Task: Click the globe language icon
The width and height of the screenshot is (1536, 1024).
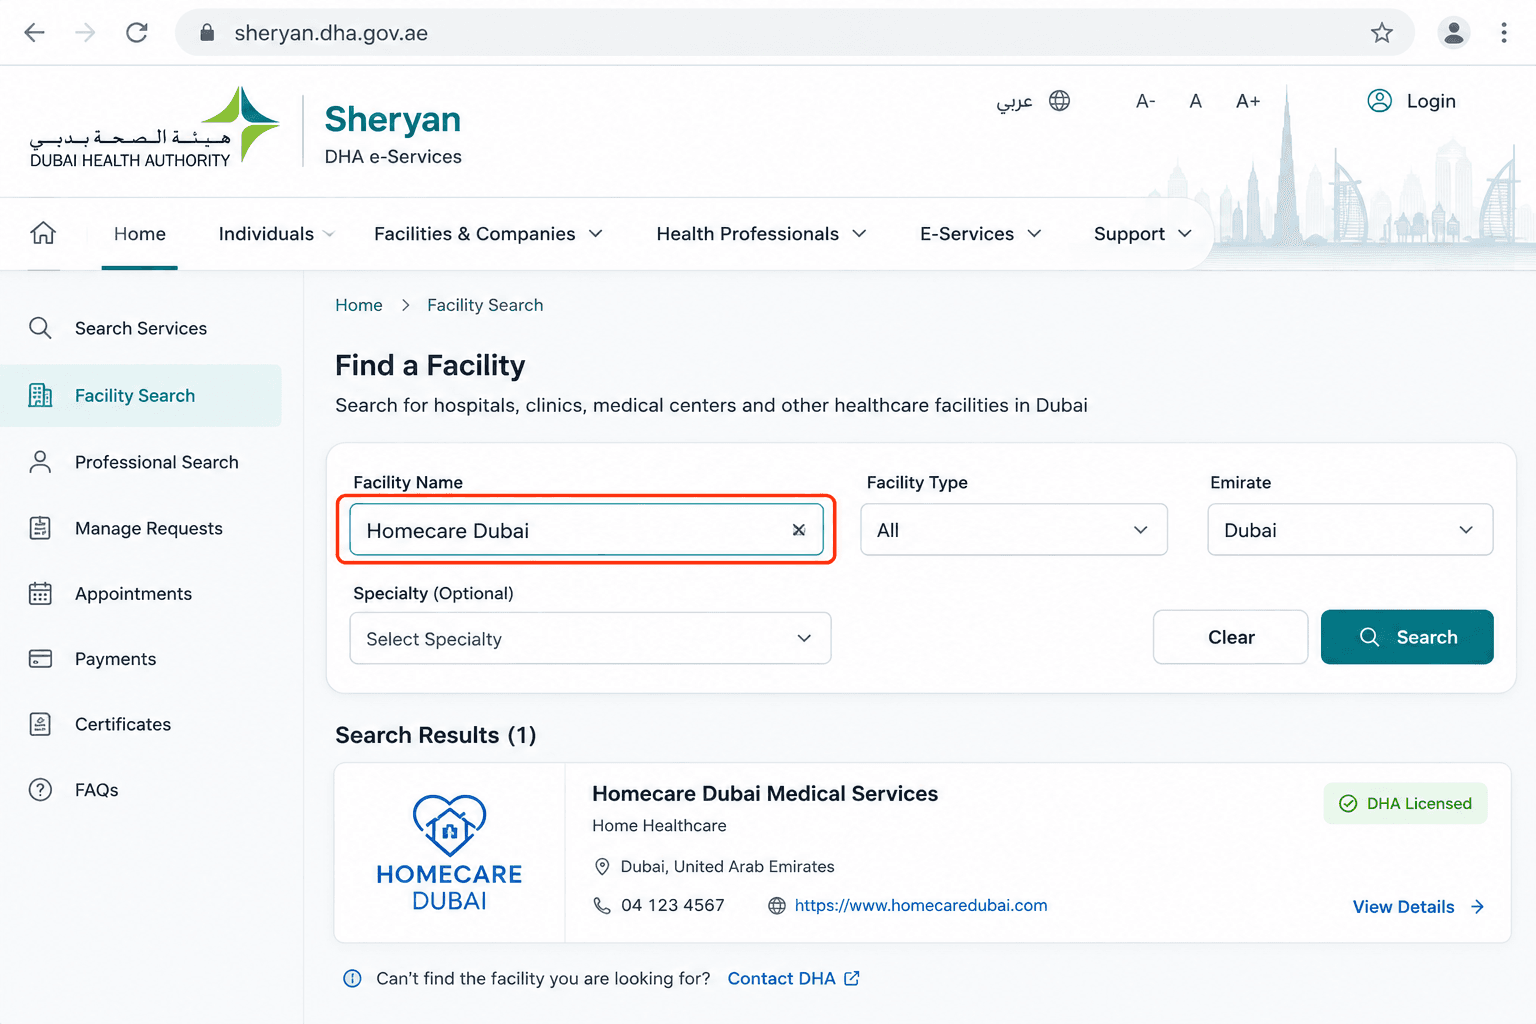Action: [x=1060, y=101]
